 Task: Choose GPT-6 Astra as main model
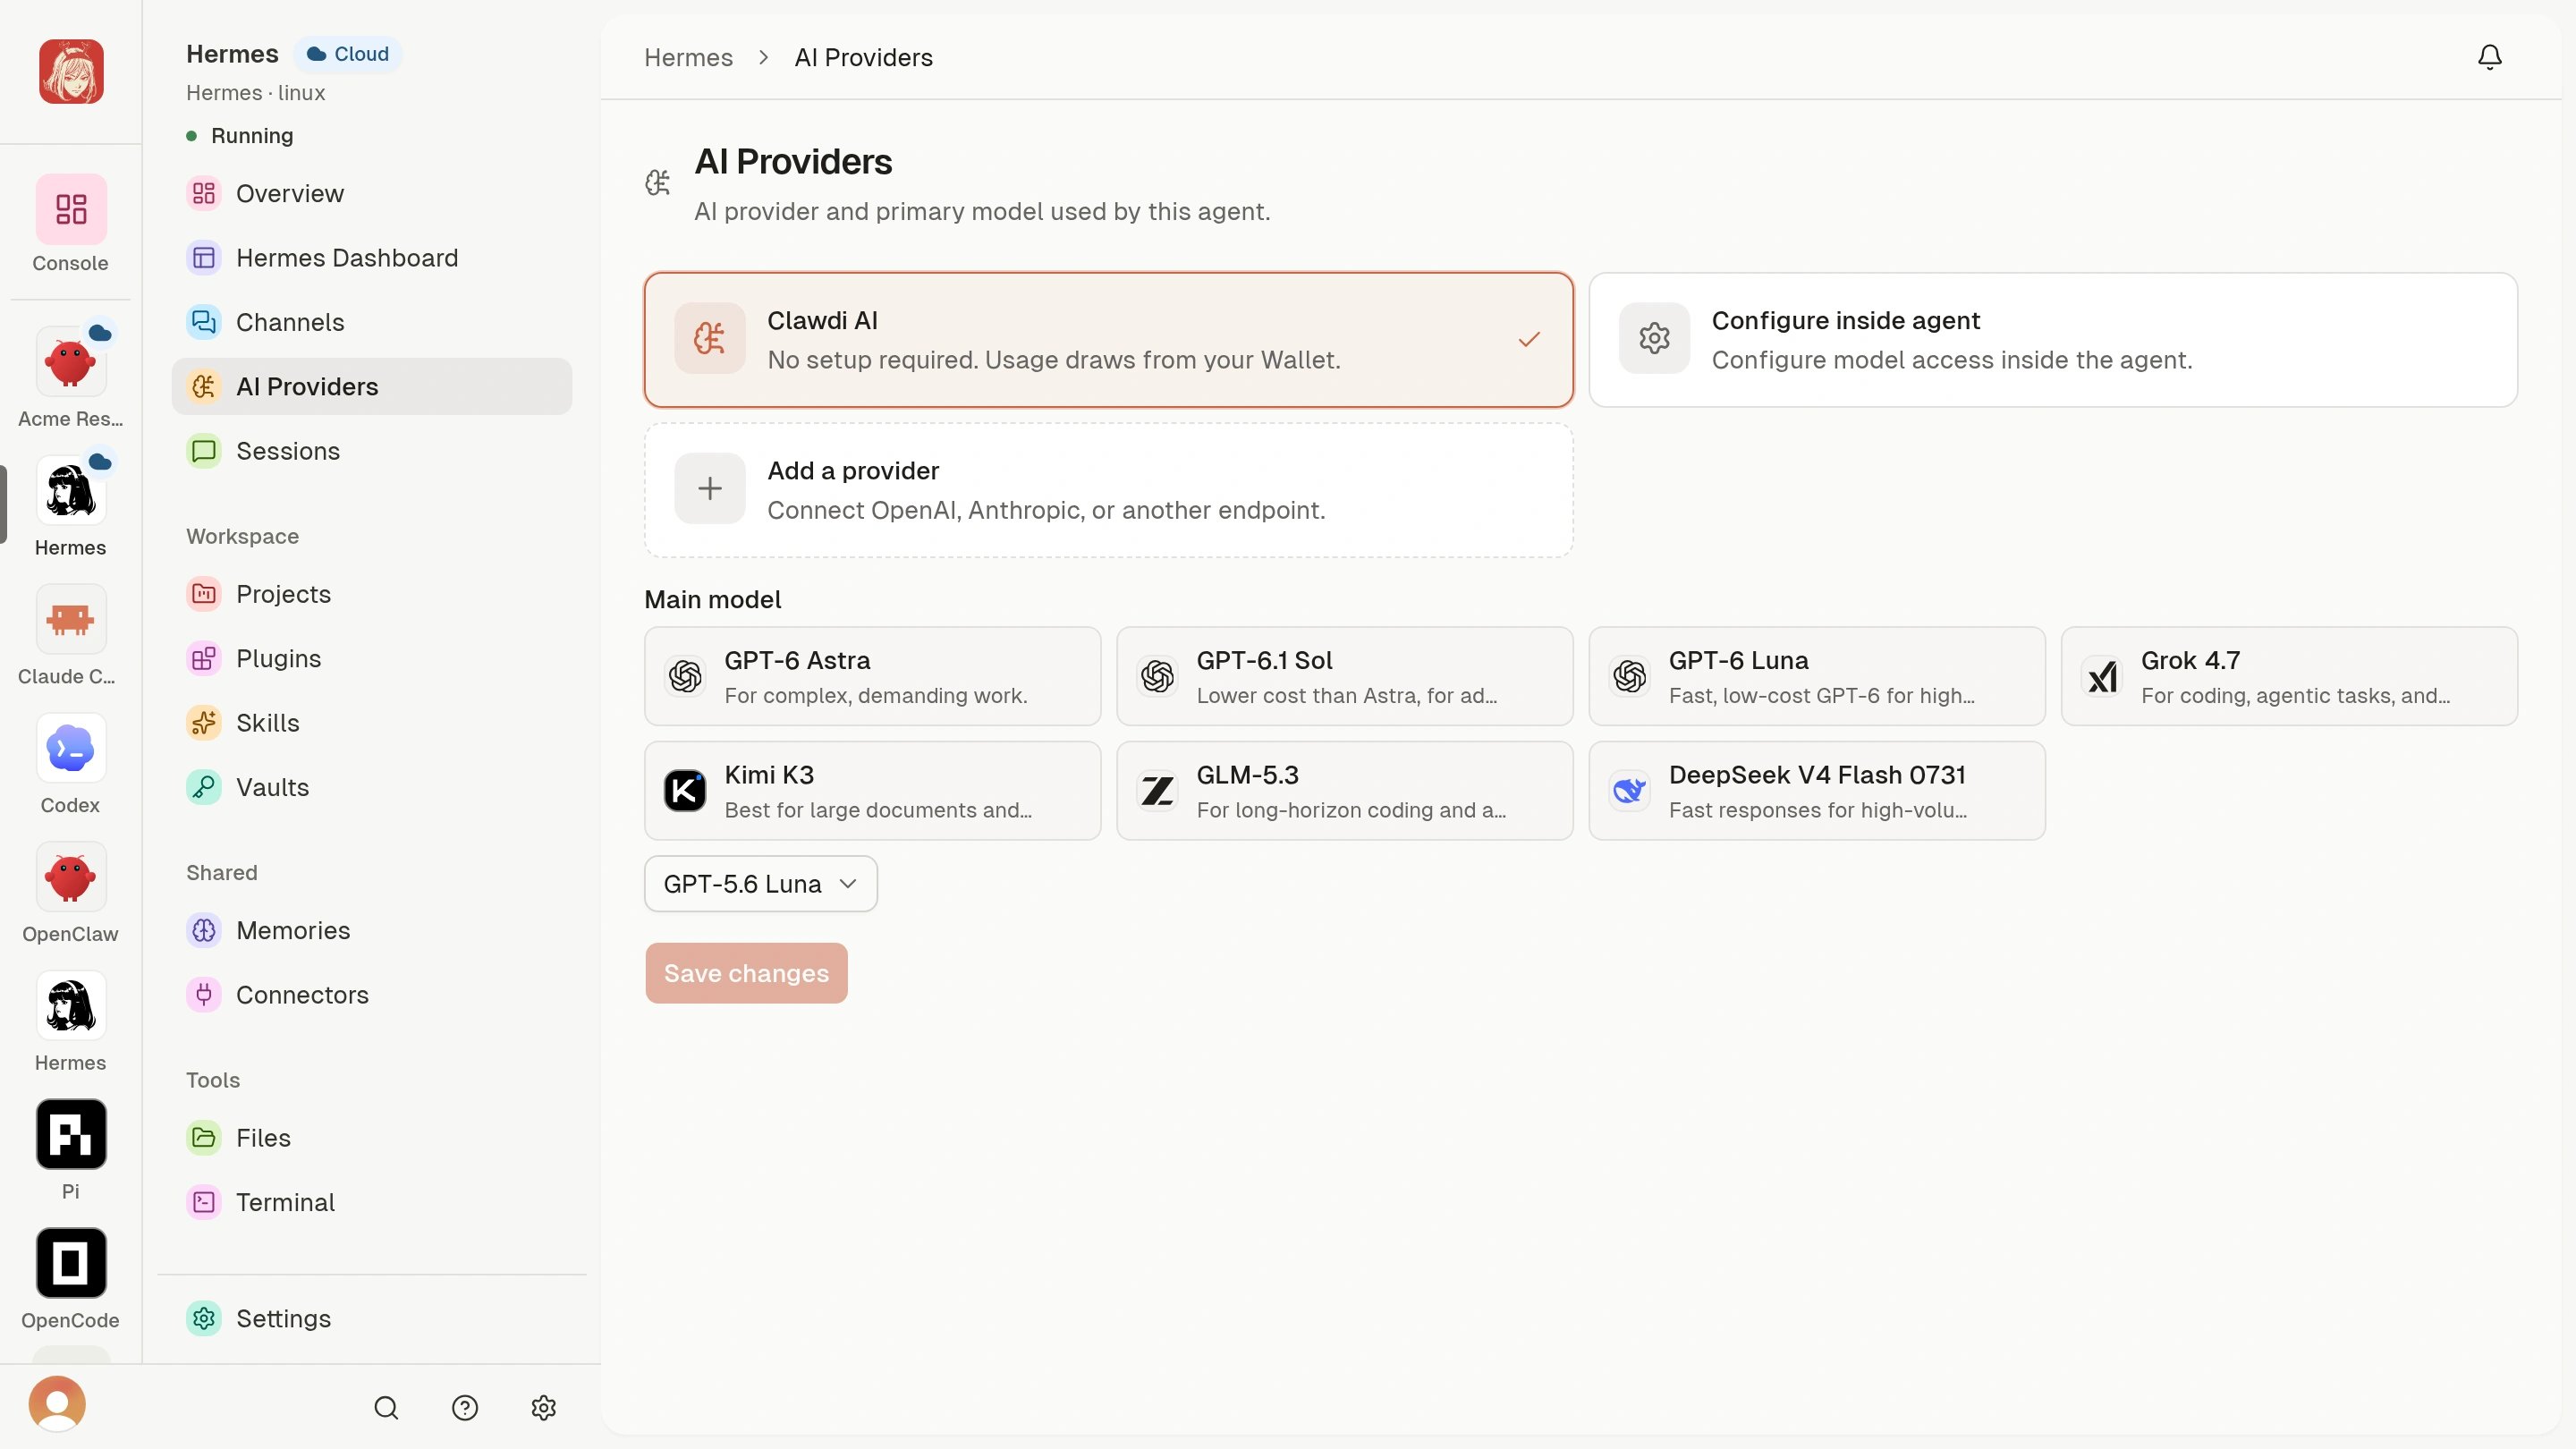click(872, 676)
